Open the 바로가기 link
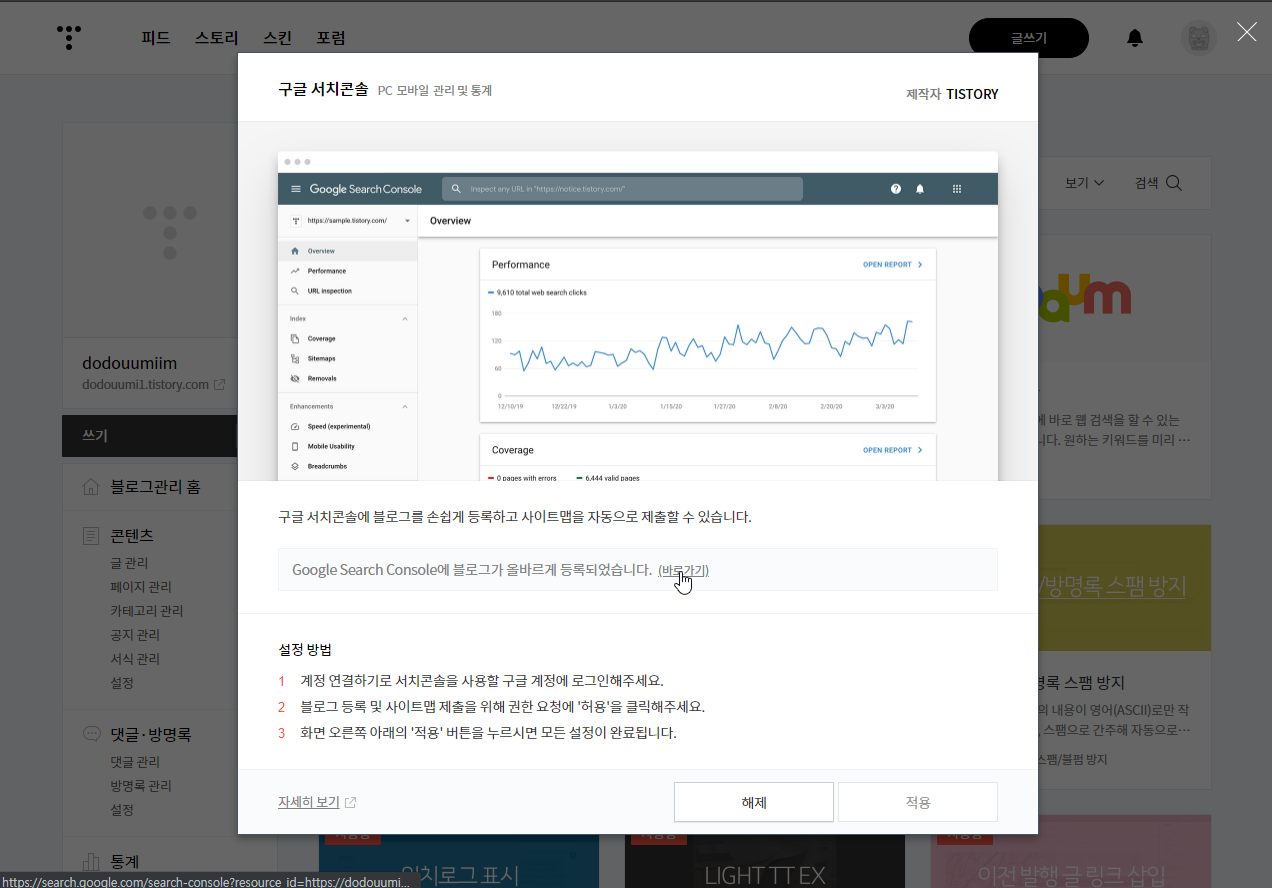 (683, 570)
